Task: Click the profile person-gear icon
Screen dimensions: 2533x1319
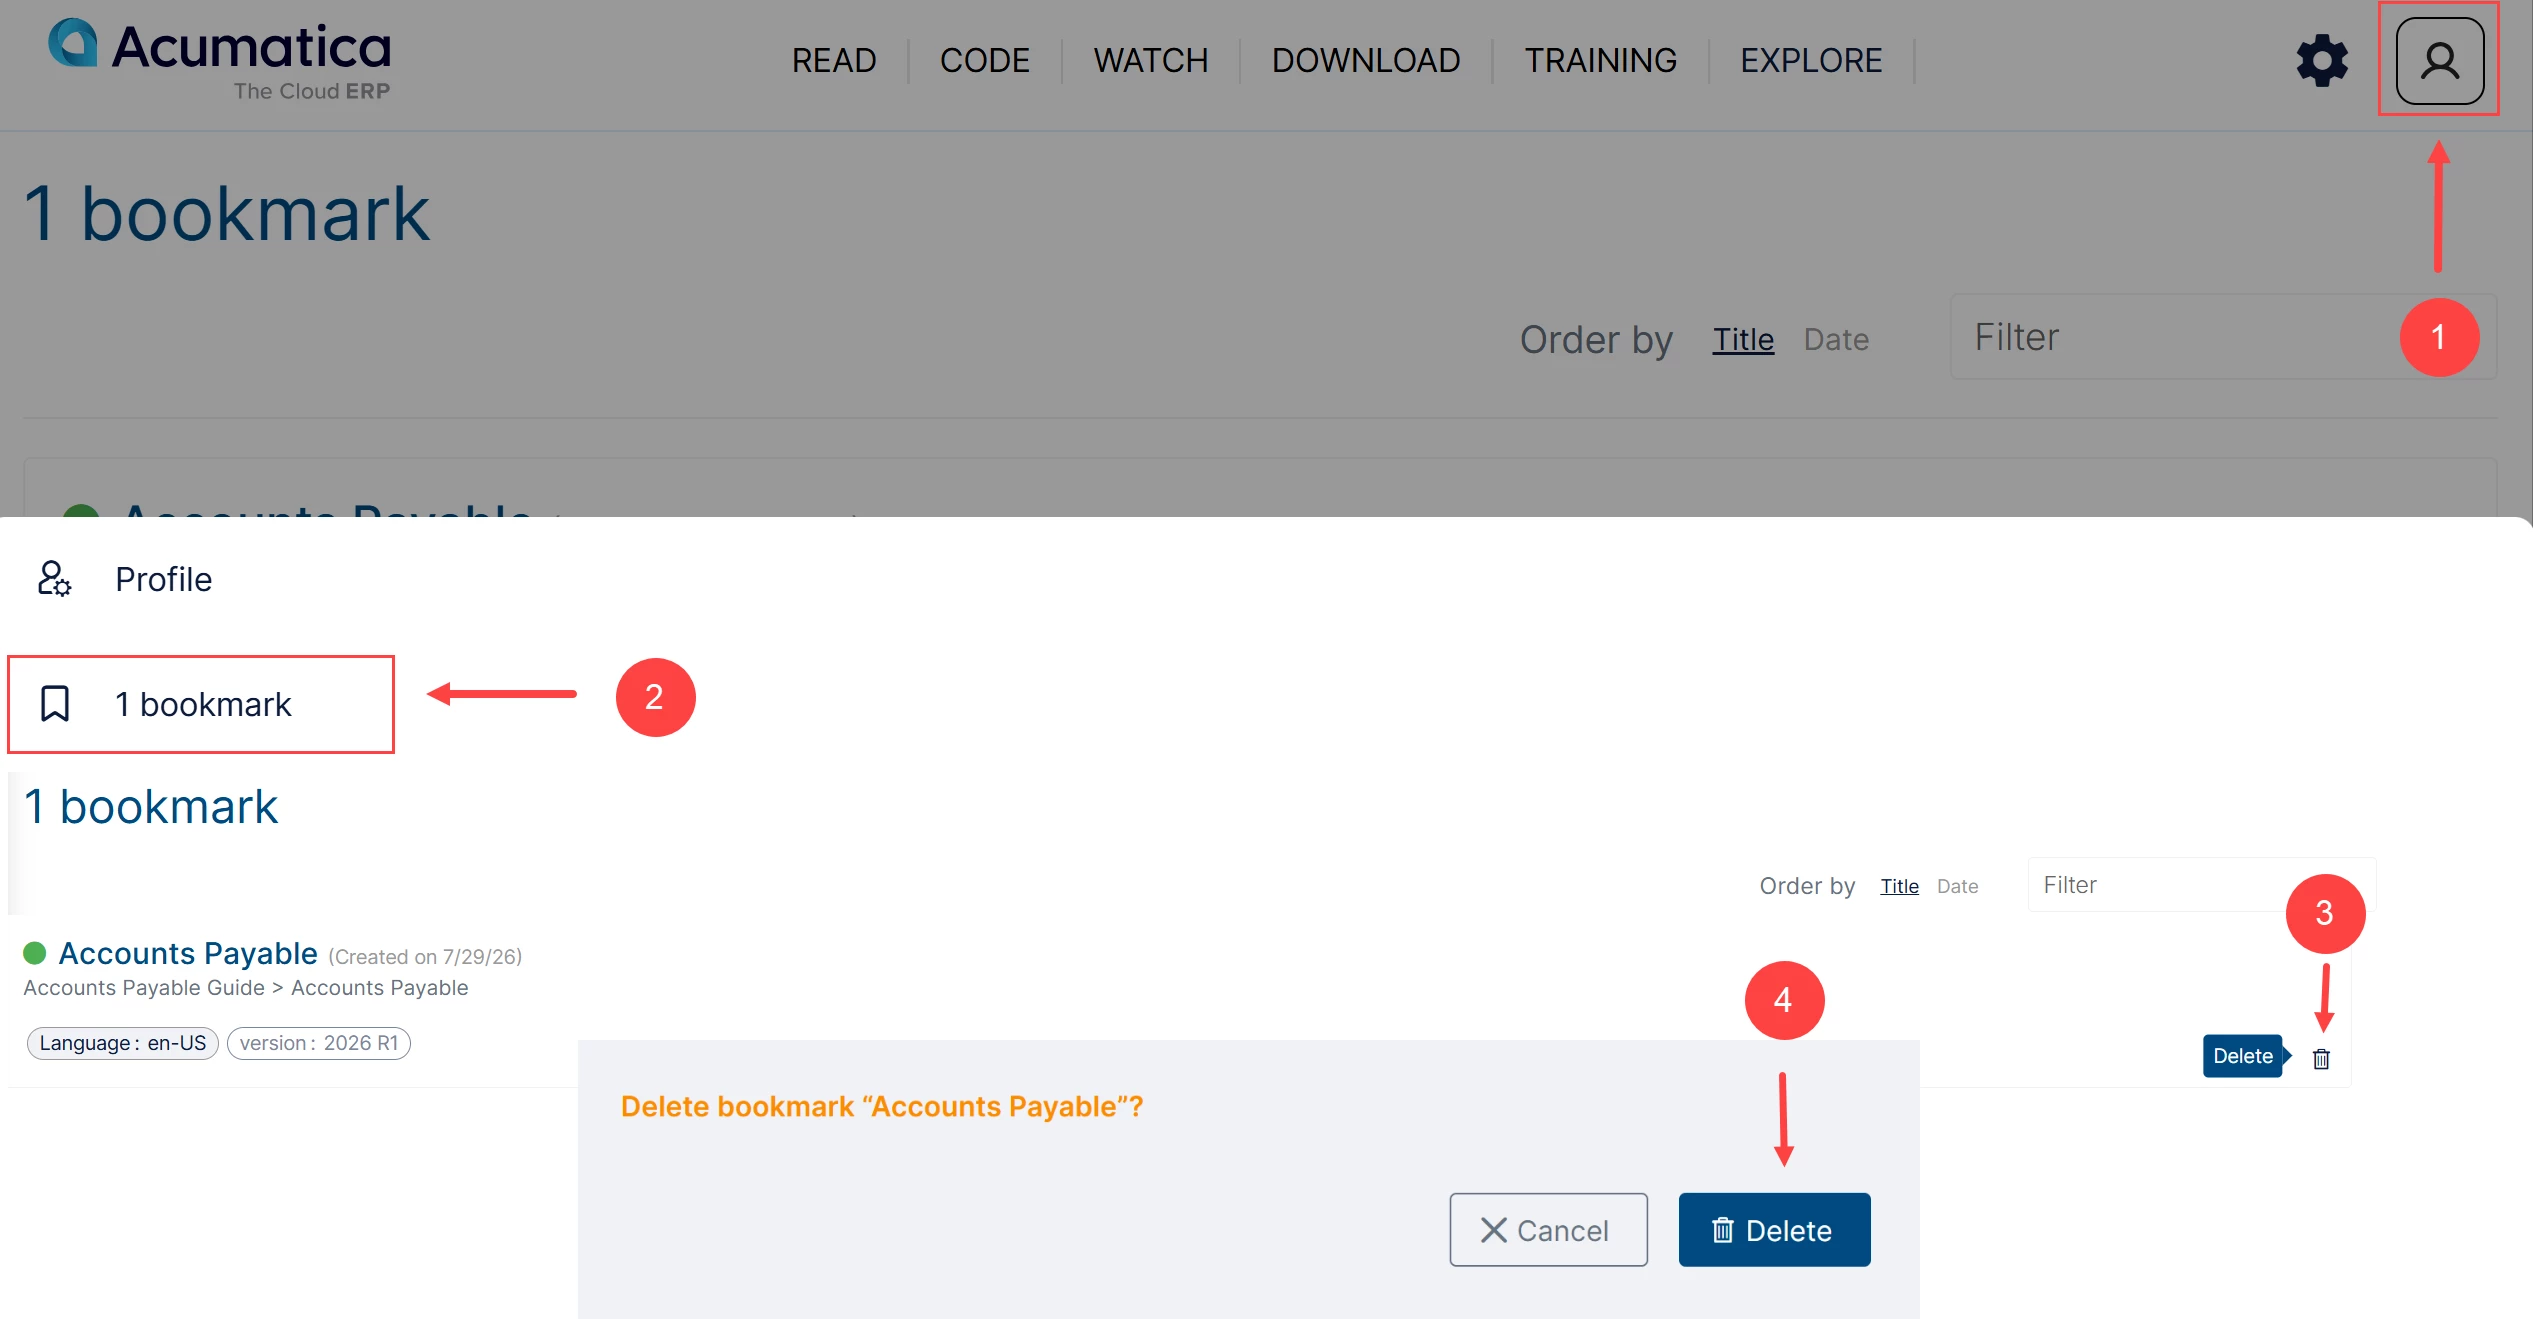Action: pos(54,579)
